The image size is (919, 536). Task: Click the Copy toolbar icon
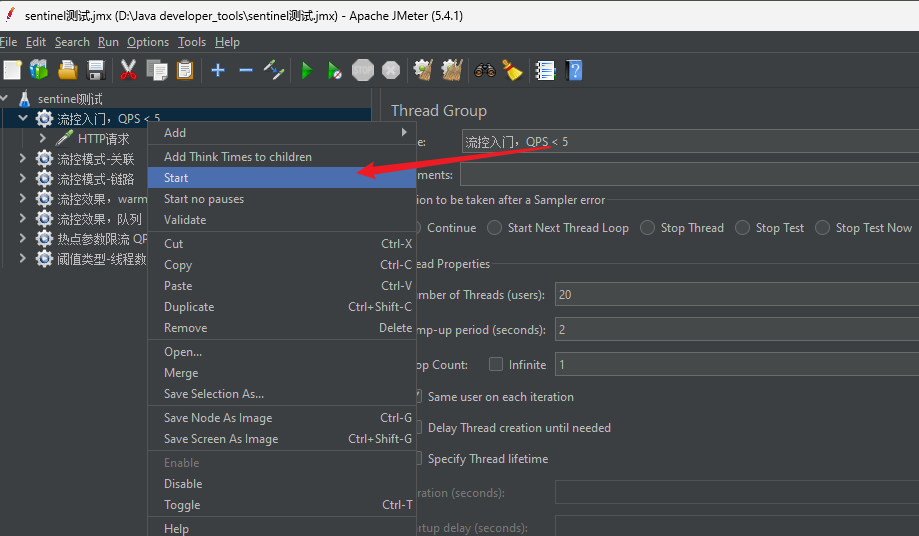(156, 70)
